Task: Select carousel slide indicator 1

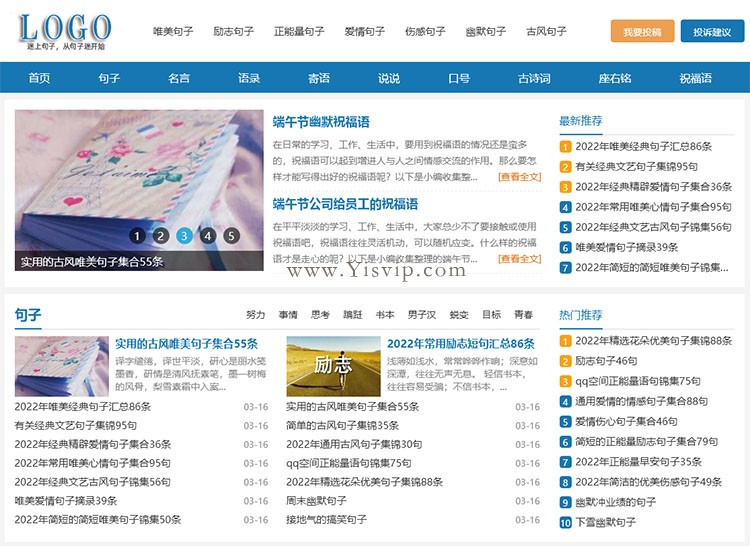Action: coord(137,235)
